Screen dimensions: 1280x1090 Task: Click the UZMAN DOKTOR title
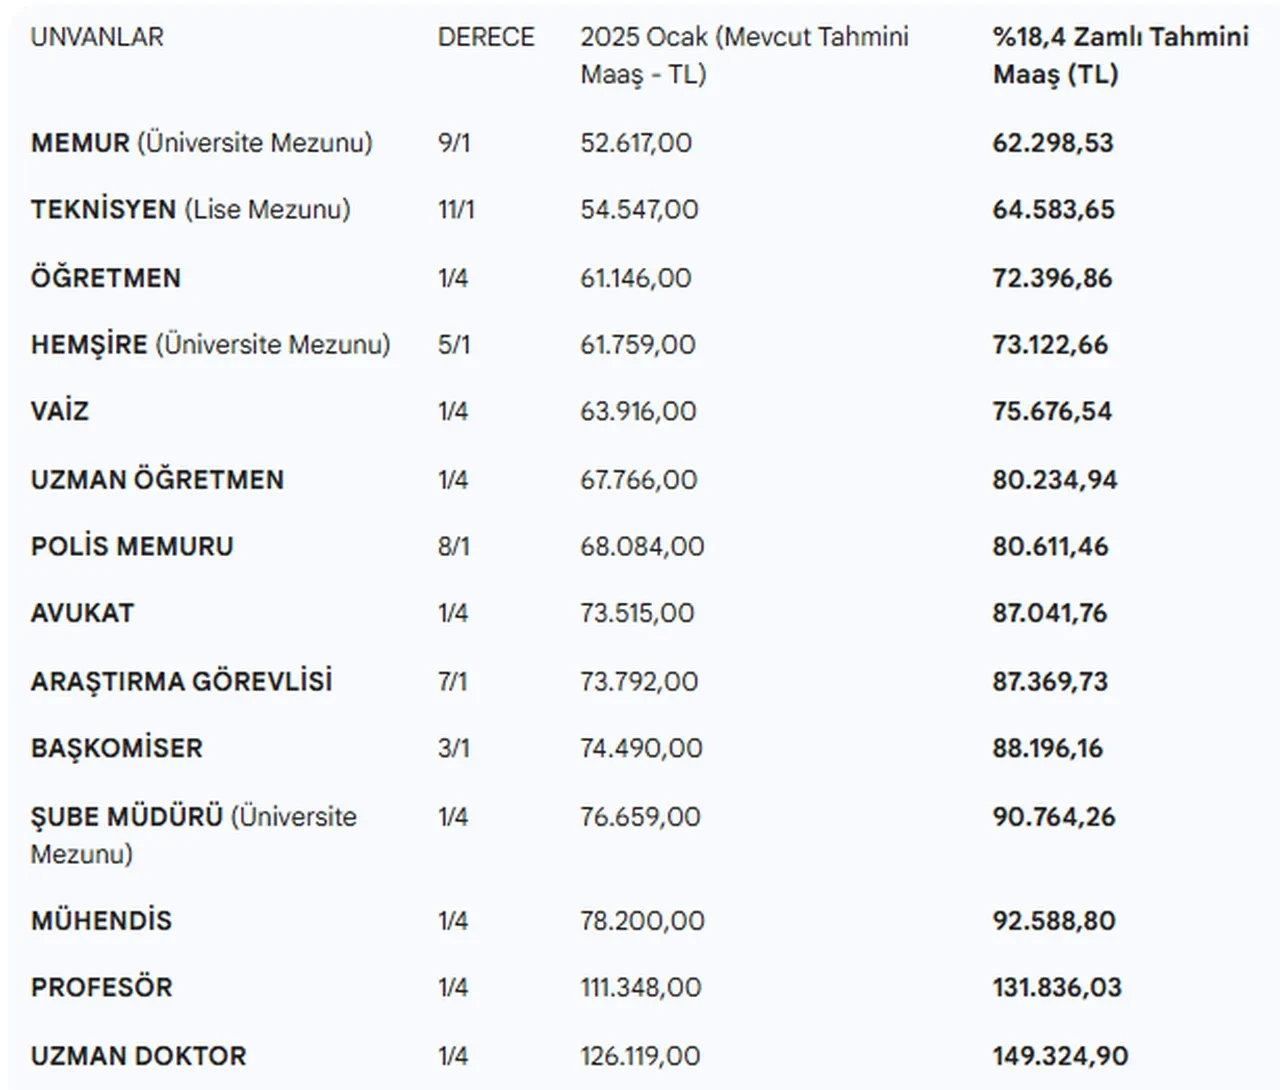tap(138, 1056)
